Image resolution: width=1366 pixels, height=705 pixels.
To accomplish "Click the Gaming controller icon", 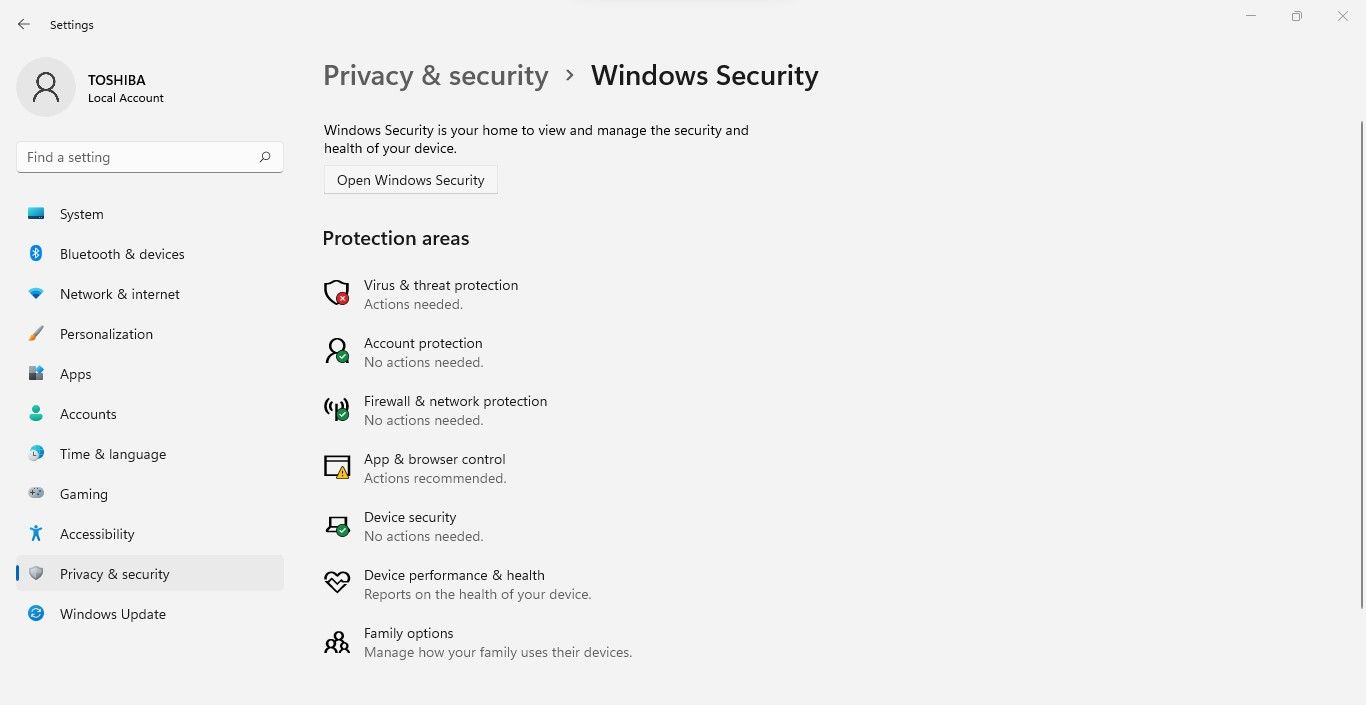I will coord(36,494).
